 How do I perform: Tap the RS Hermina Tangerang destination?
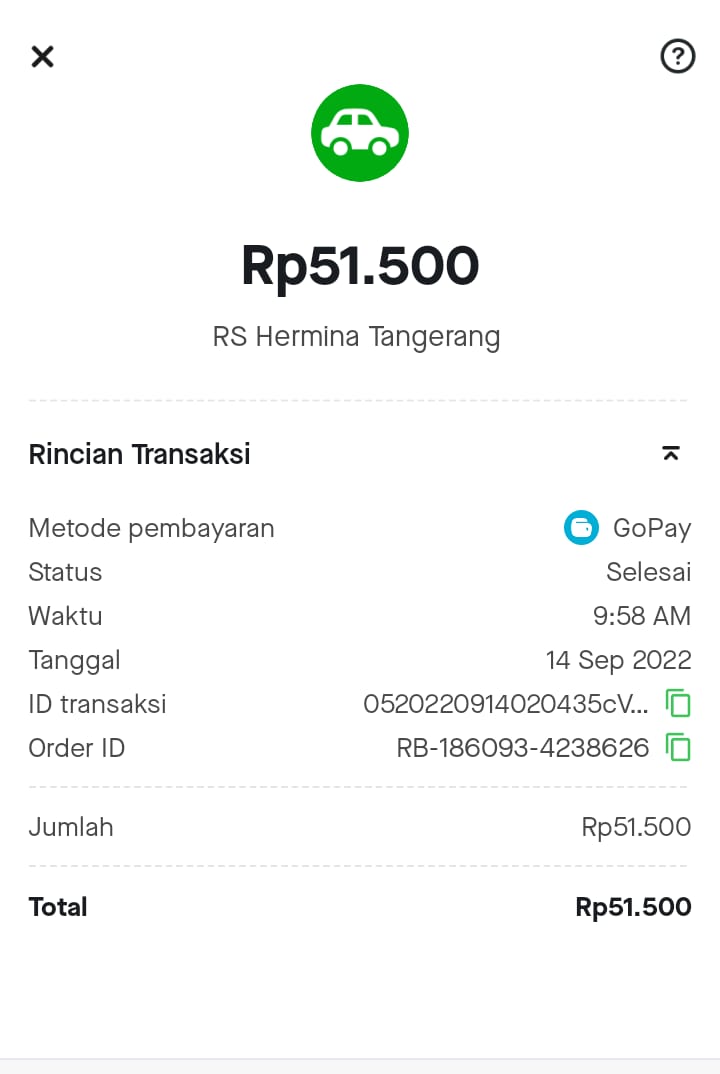[x=356, y=336]
